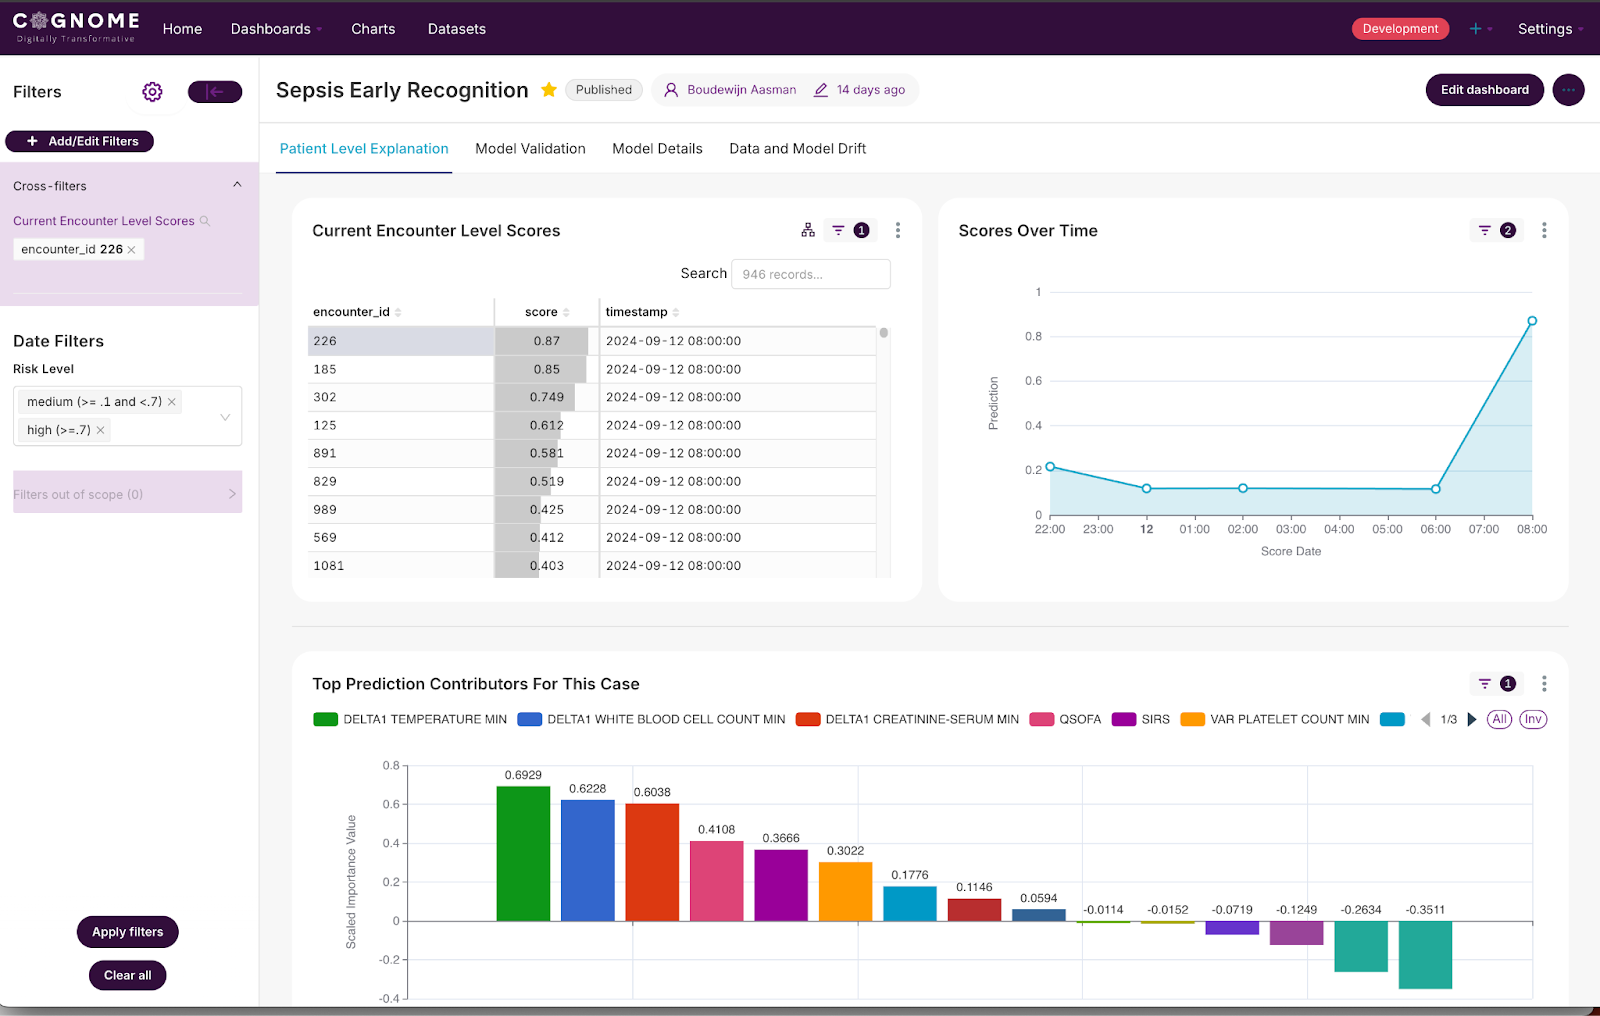The width and height of the screenshot is (1600, 1016).
Task: Click the search records input field
Action: pos(811,274)
